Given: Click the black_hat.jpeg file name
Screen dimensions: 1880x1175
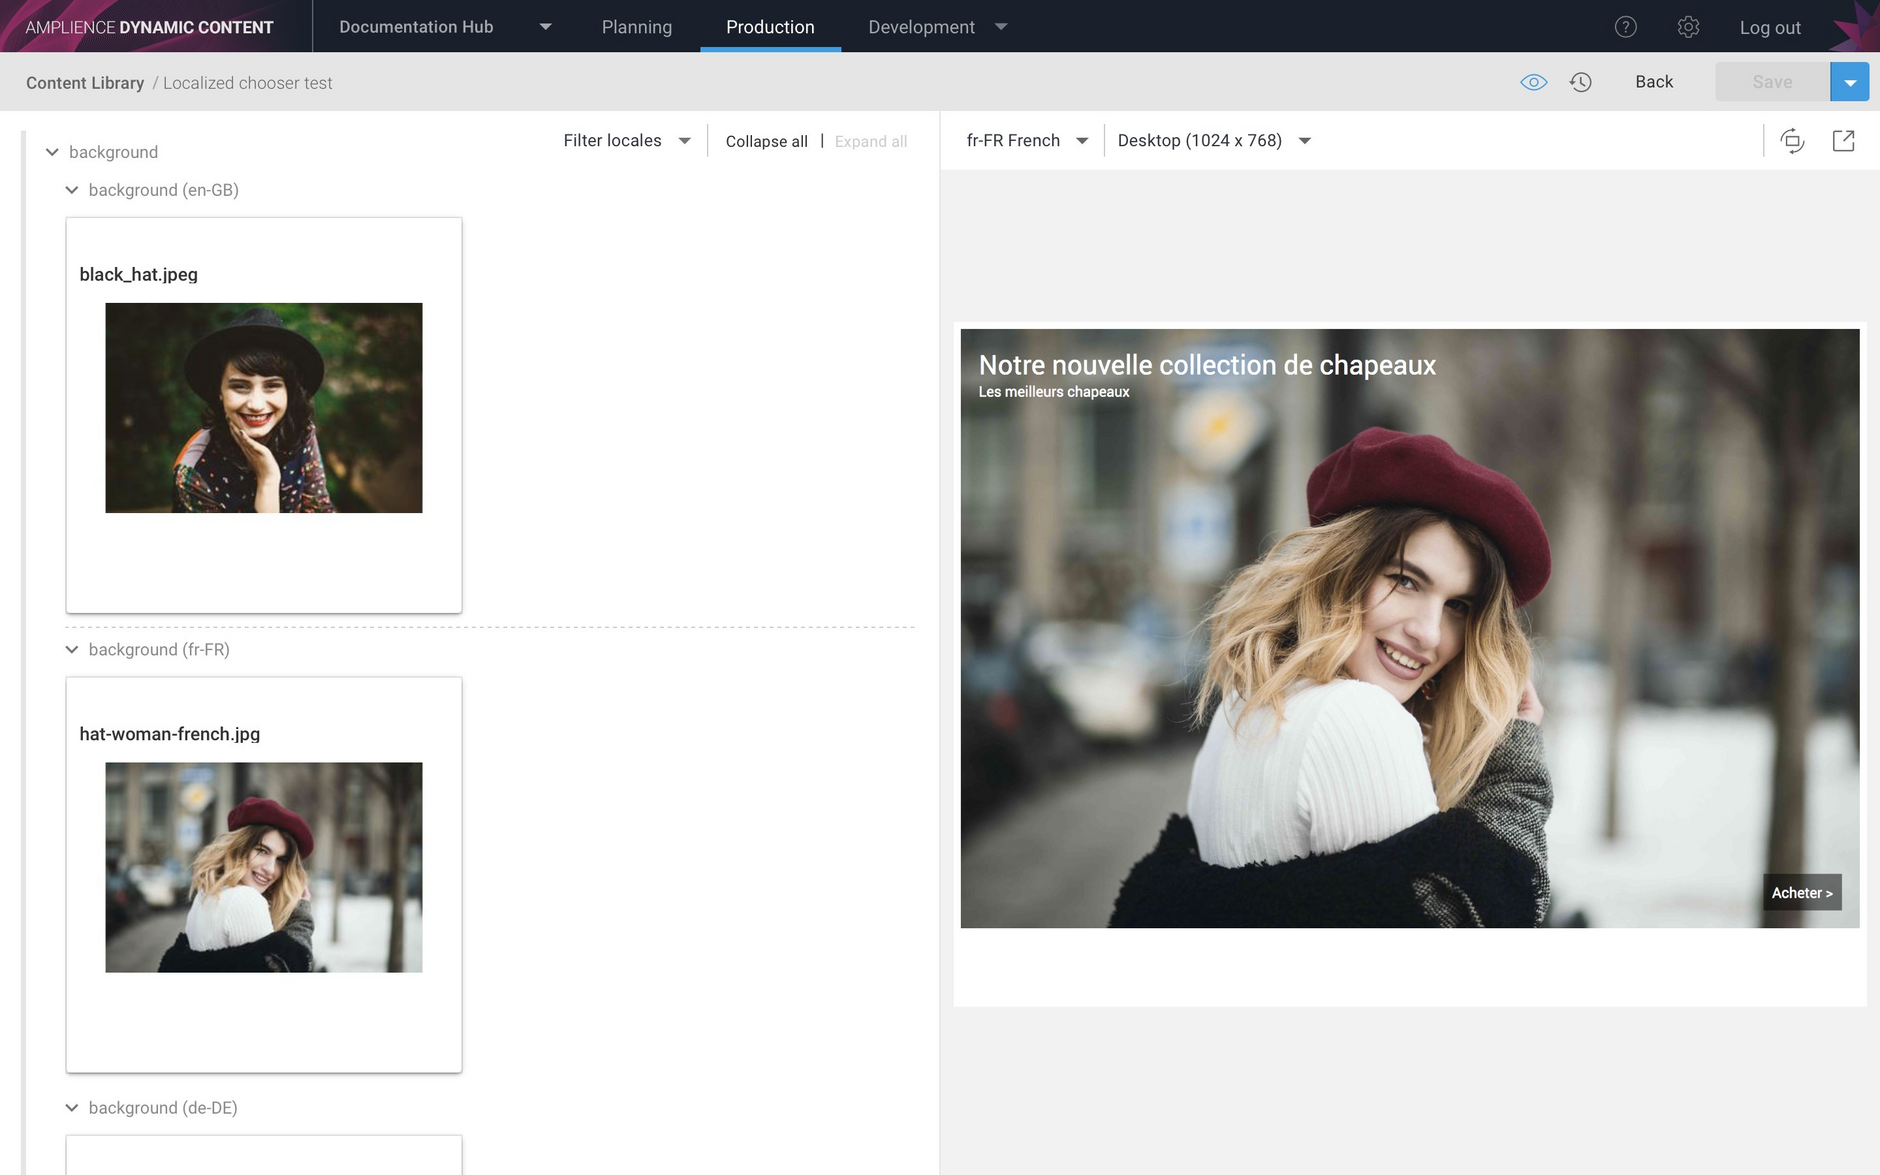Looking at the screenshot, I should click(x=139, y=274).
